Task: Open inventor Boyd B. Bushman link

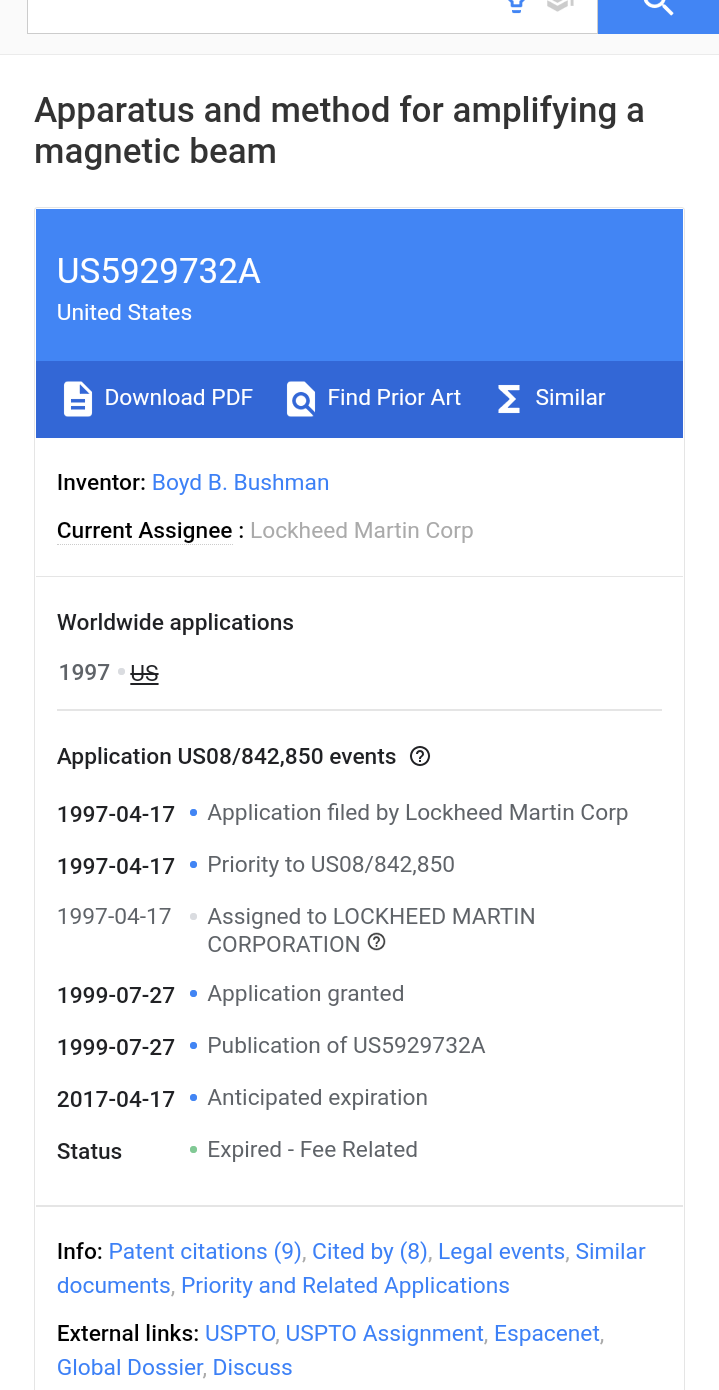Action: (x=240, y=482)
